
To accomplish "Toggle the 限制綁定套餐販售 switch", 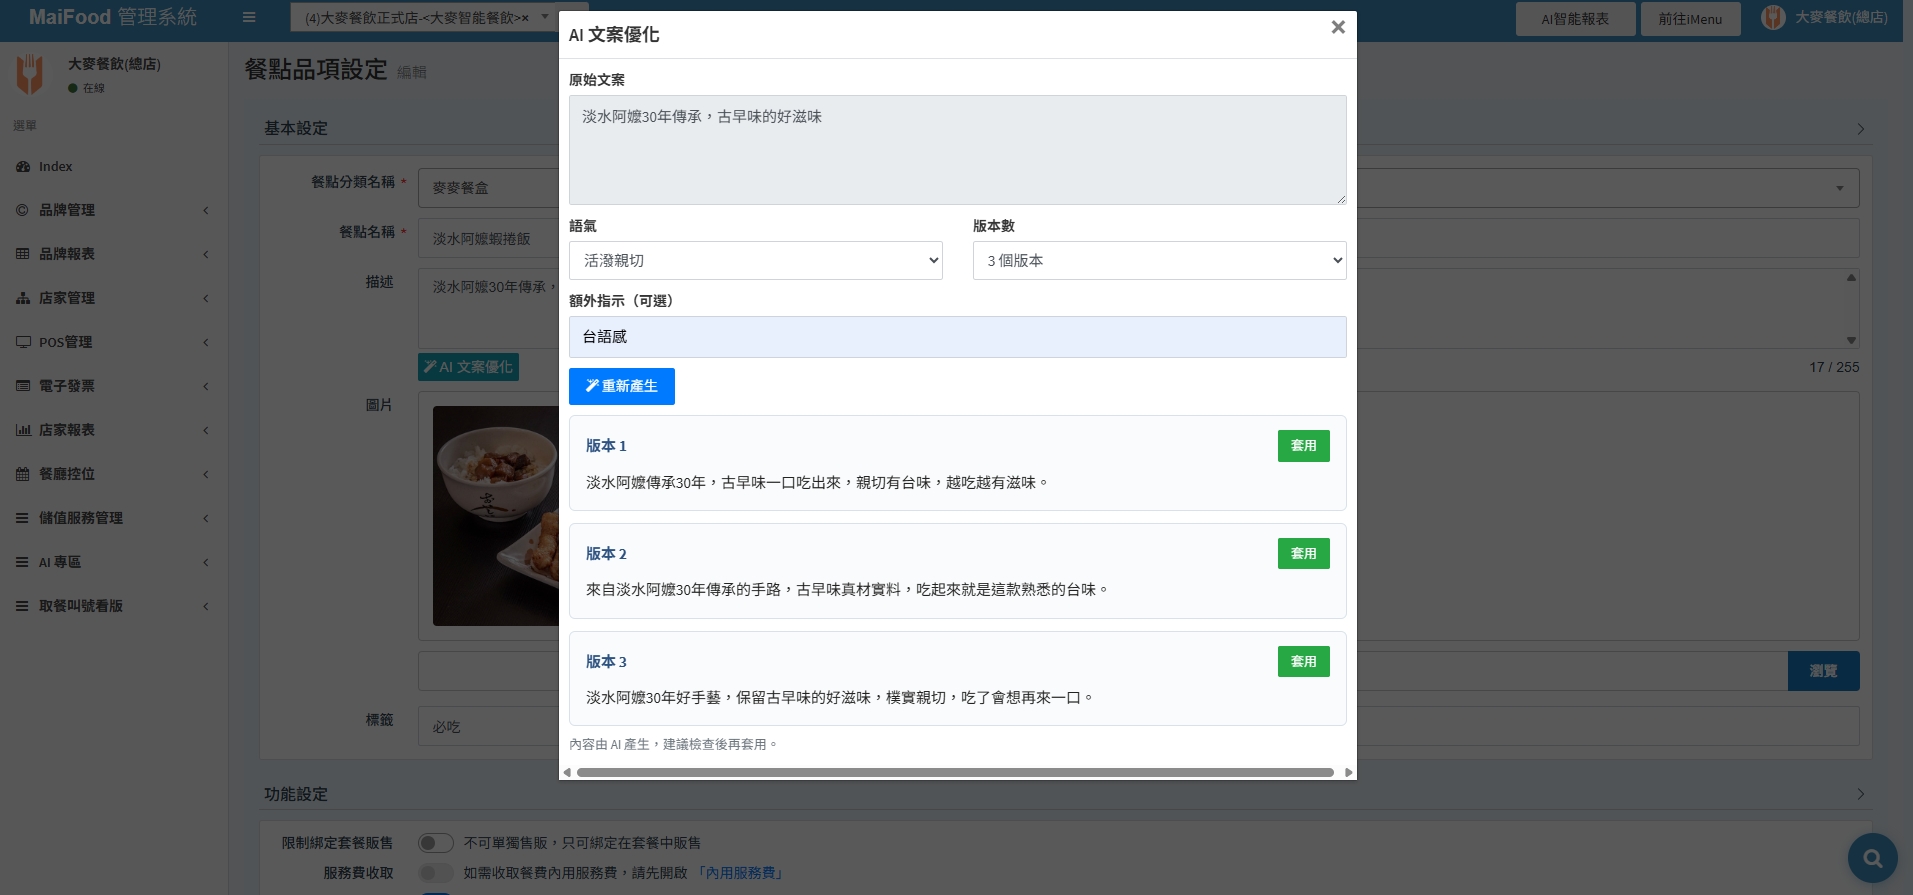I will pyautogui.click(x=436, y=843).
